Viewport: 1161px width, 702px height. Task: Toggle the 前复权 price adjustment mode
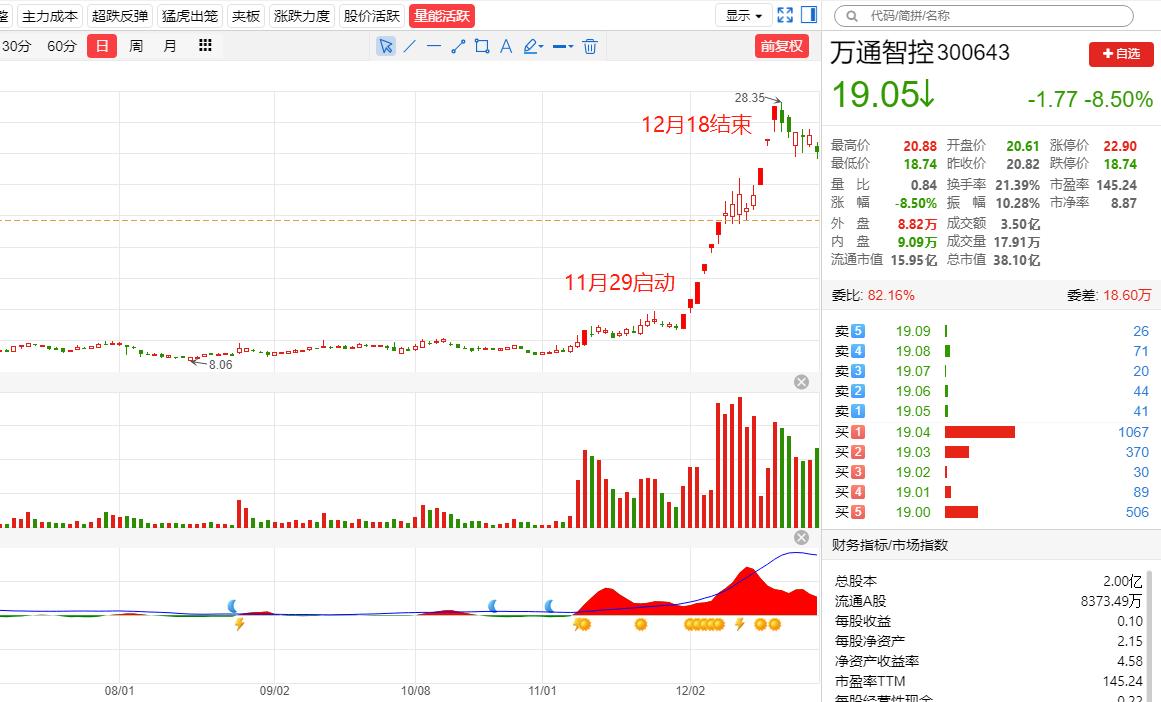point(781,46)
